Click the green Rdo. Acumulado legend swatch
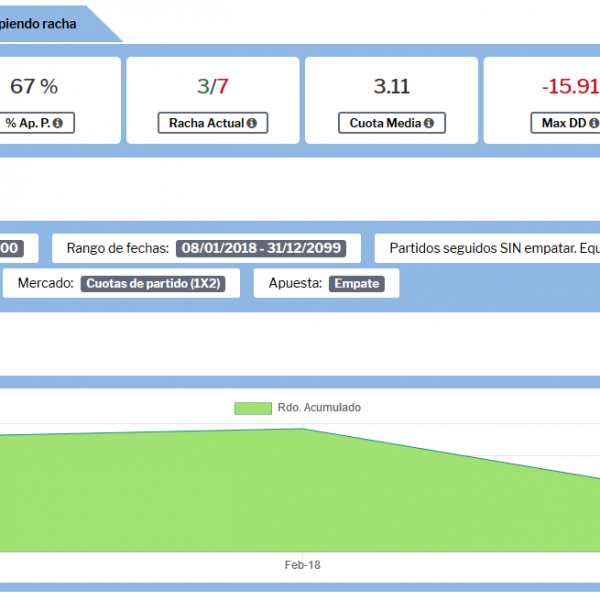The image size is (600, 600). pos(253,408)
